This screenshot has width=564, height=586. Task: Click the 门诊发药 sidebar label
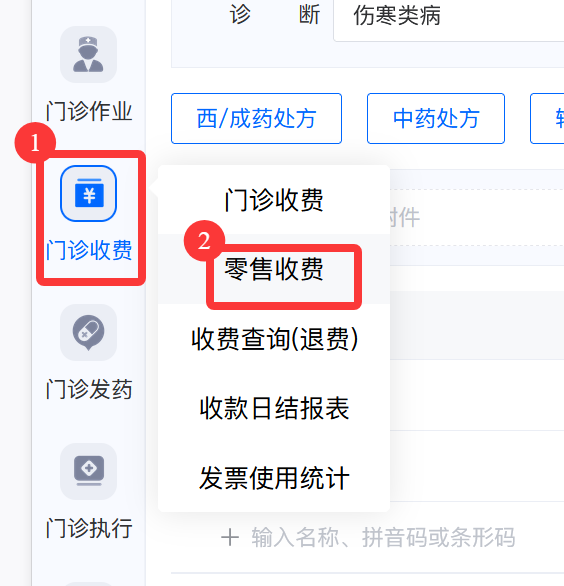click(89, 389)
